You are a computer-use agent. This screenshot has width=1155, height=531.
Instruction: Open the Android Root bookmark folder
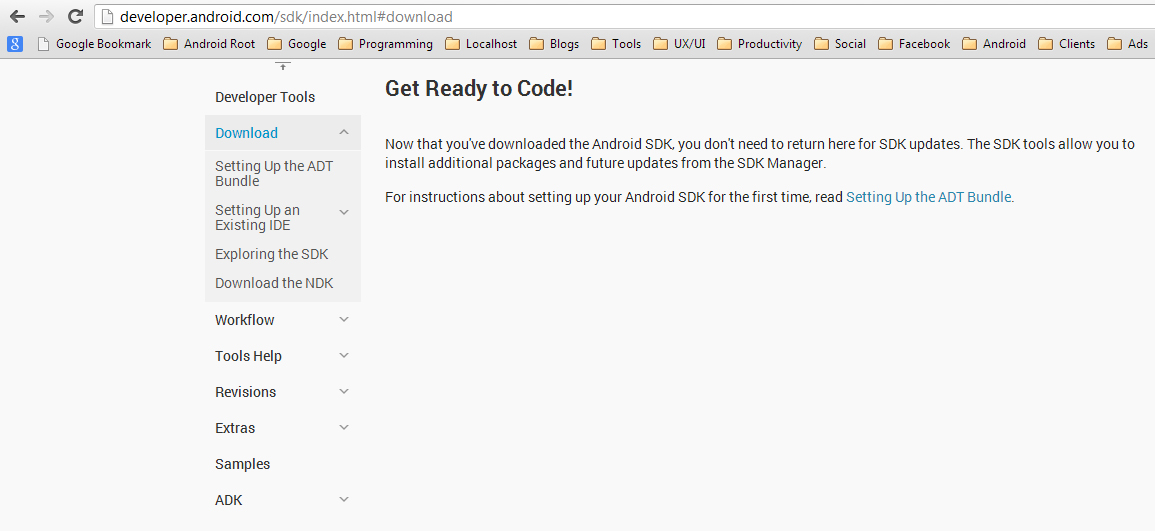209,44
